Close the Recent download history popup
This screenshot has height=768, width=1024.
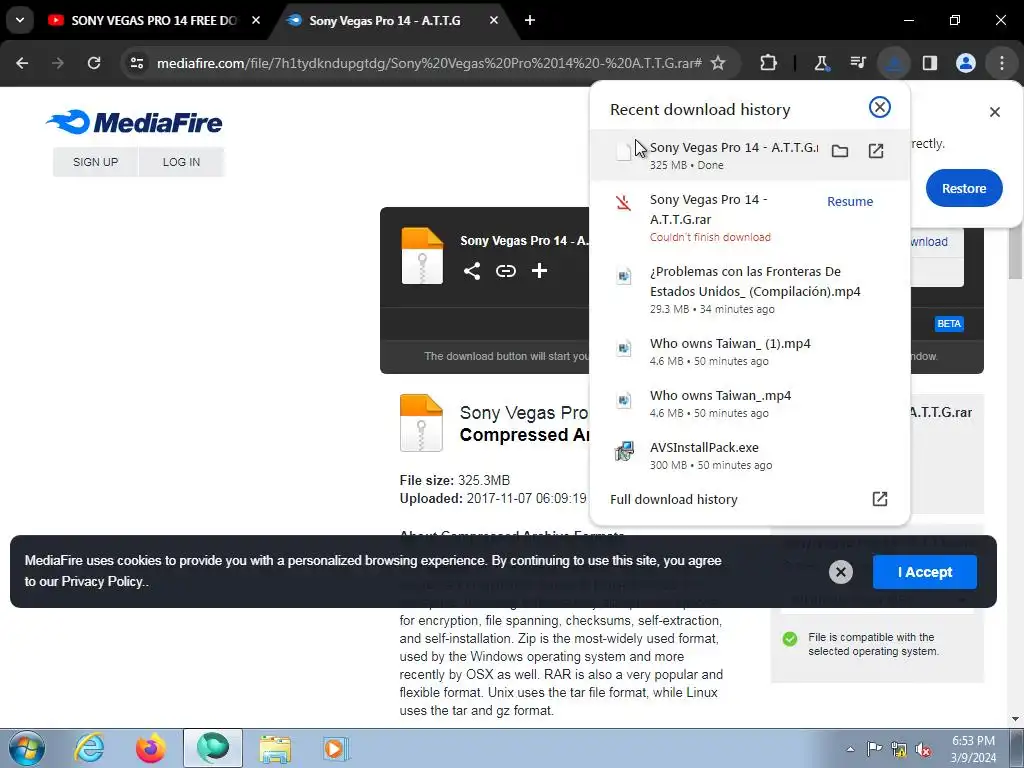[880, 107]
